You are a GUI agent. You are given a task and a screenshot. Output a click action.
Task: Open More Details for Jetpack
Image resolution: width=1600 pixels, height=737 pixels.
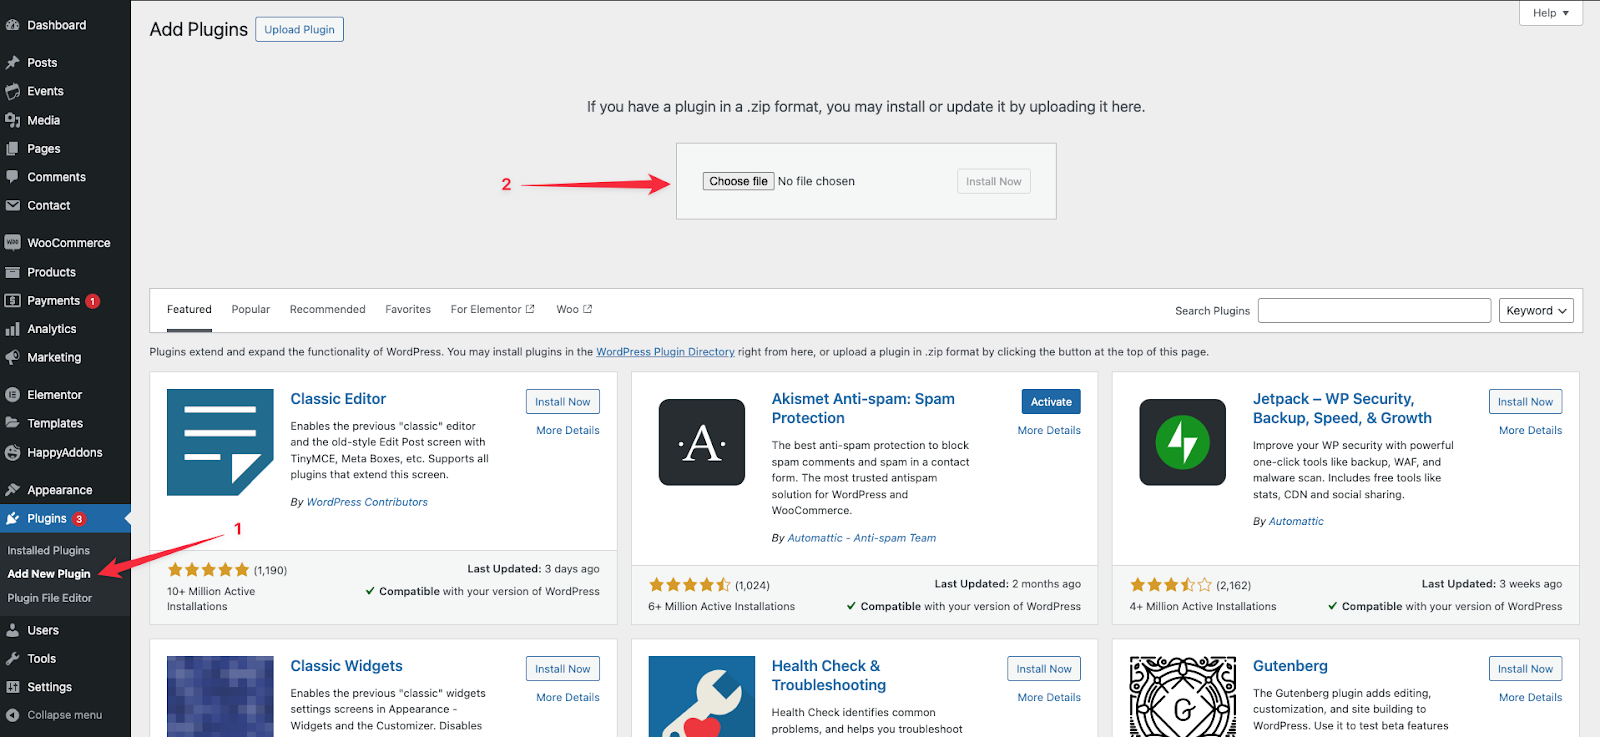[x=1530, y=431]
